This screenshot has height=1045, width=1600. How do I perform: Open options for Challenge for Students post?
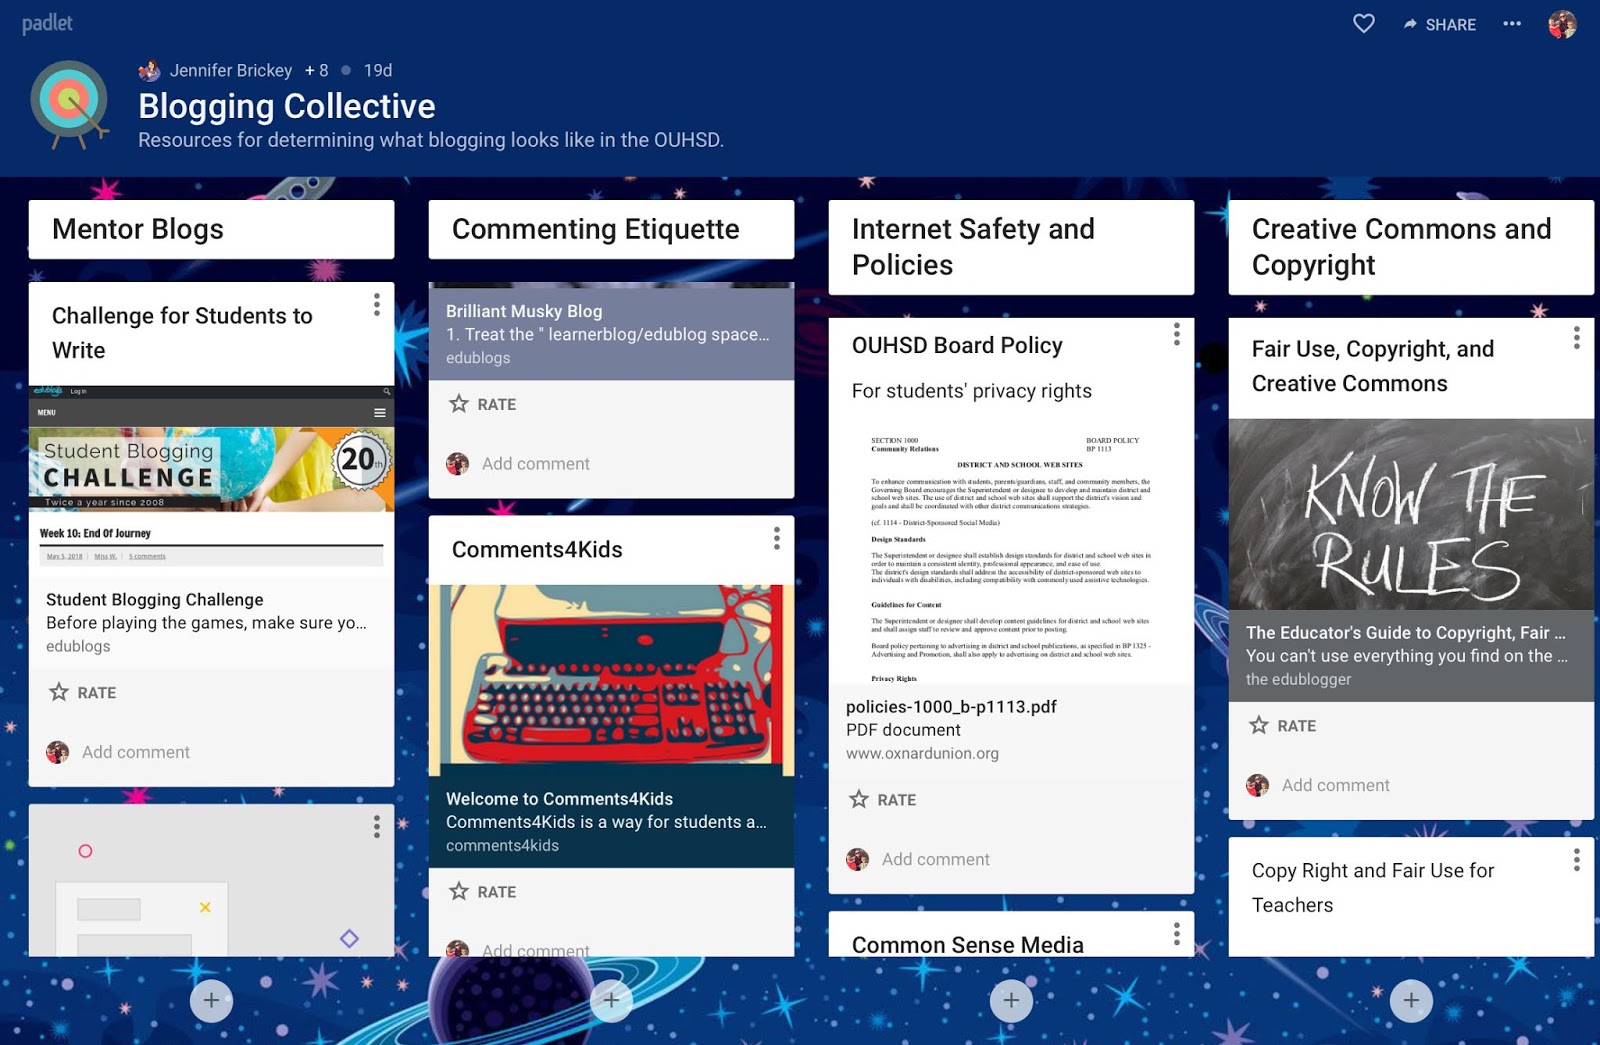pos(377,304)
